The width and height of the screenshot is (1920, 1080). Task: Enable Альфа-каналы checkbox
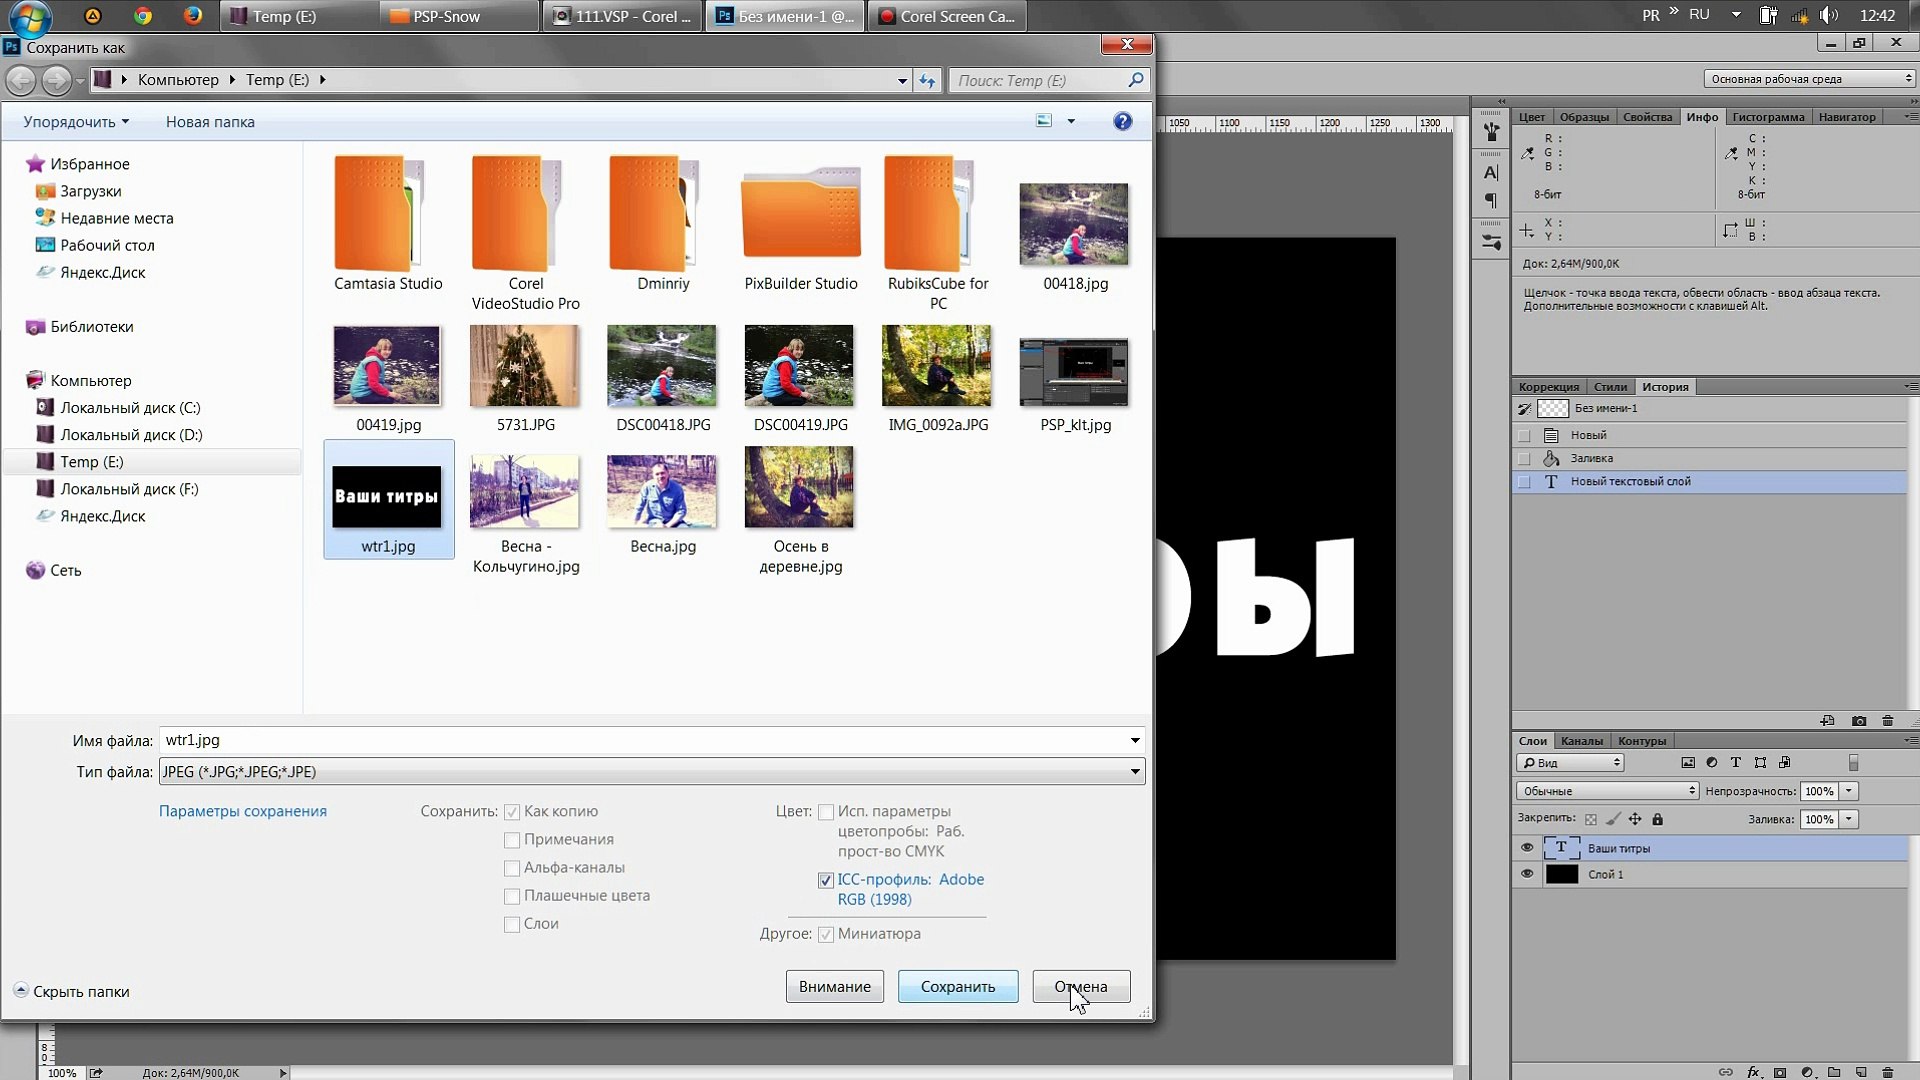coord(512,868)
